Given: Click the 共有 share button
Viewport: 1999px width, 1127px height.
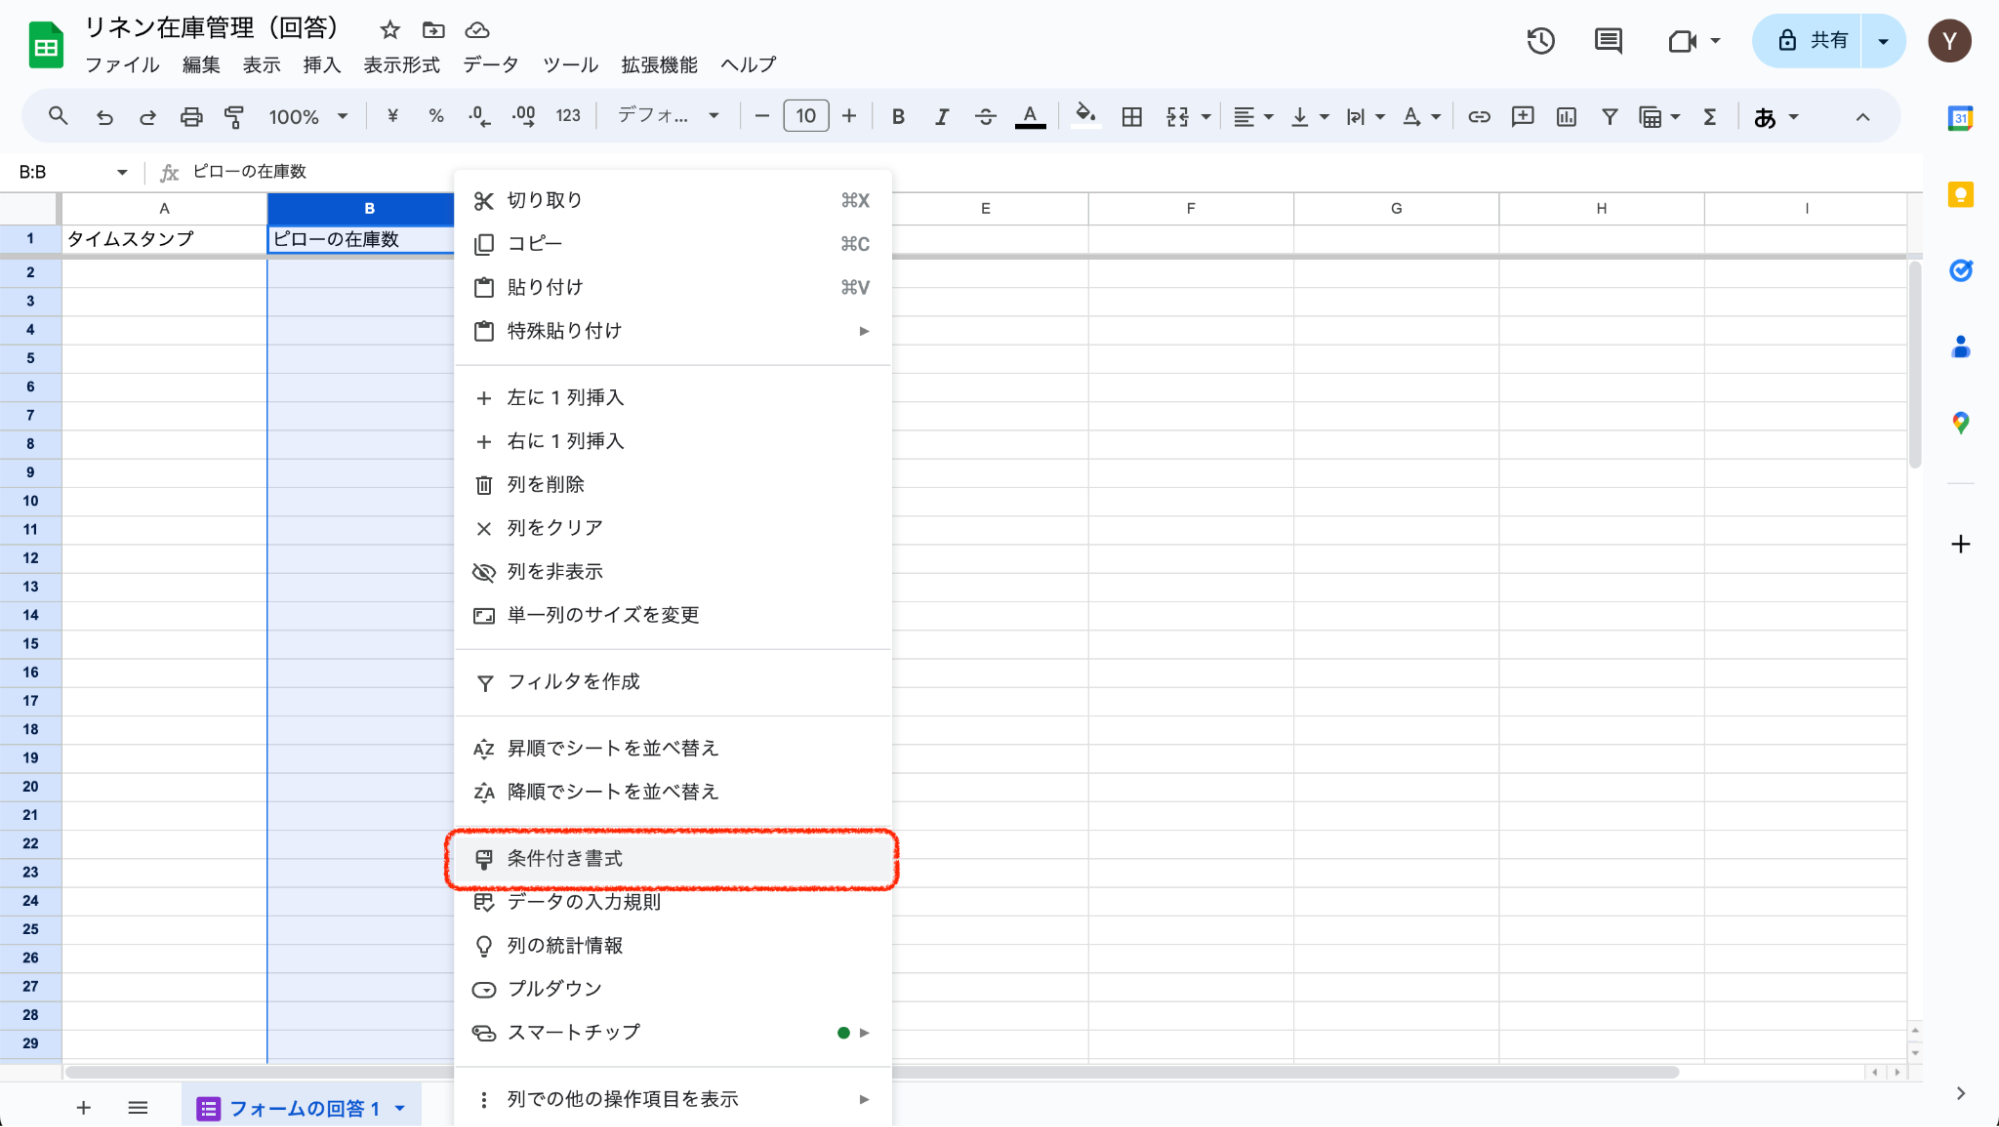Looking at the screenshot, I should tap(1813, 41).
